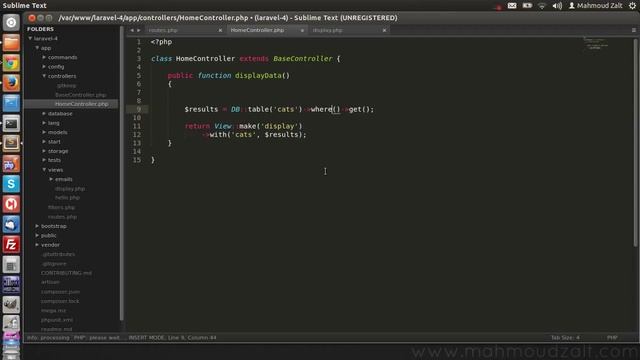Viewport: 640px width, 360px height.
Task: Expand the tests folder
Action: (44, 160)
